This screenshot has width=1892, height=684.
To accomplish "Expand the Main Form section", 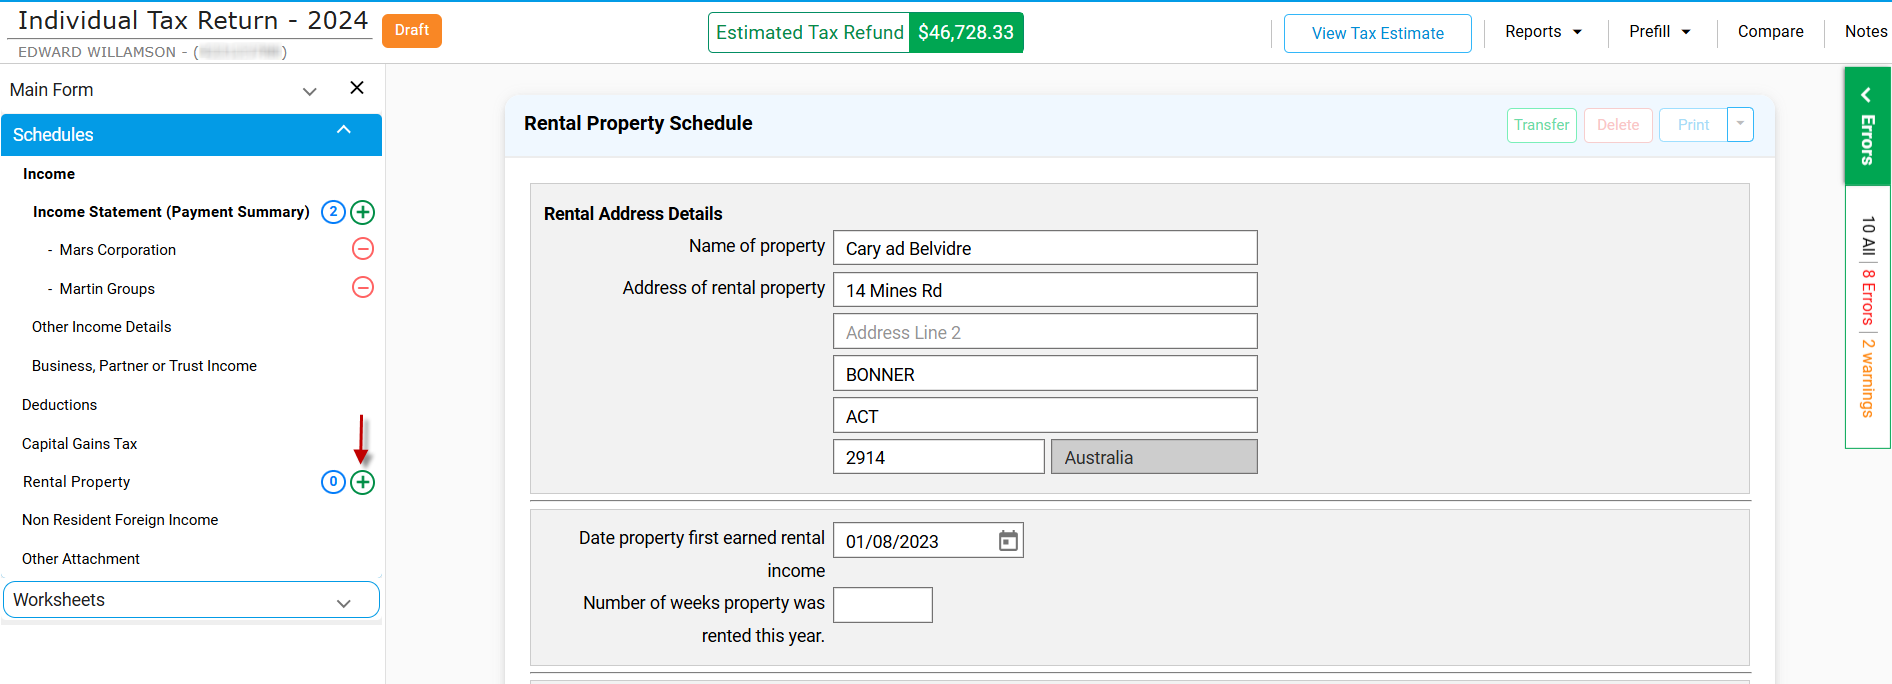I will point(310,91).
